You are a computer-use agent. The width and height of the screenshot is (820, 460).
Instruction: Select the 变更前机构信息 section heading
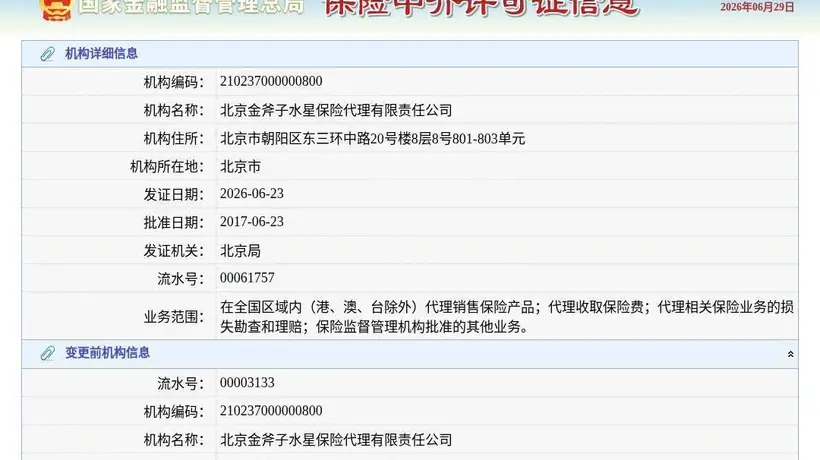[107, 353]
